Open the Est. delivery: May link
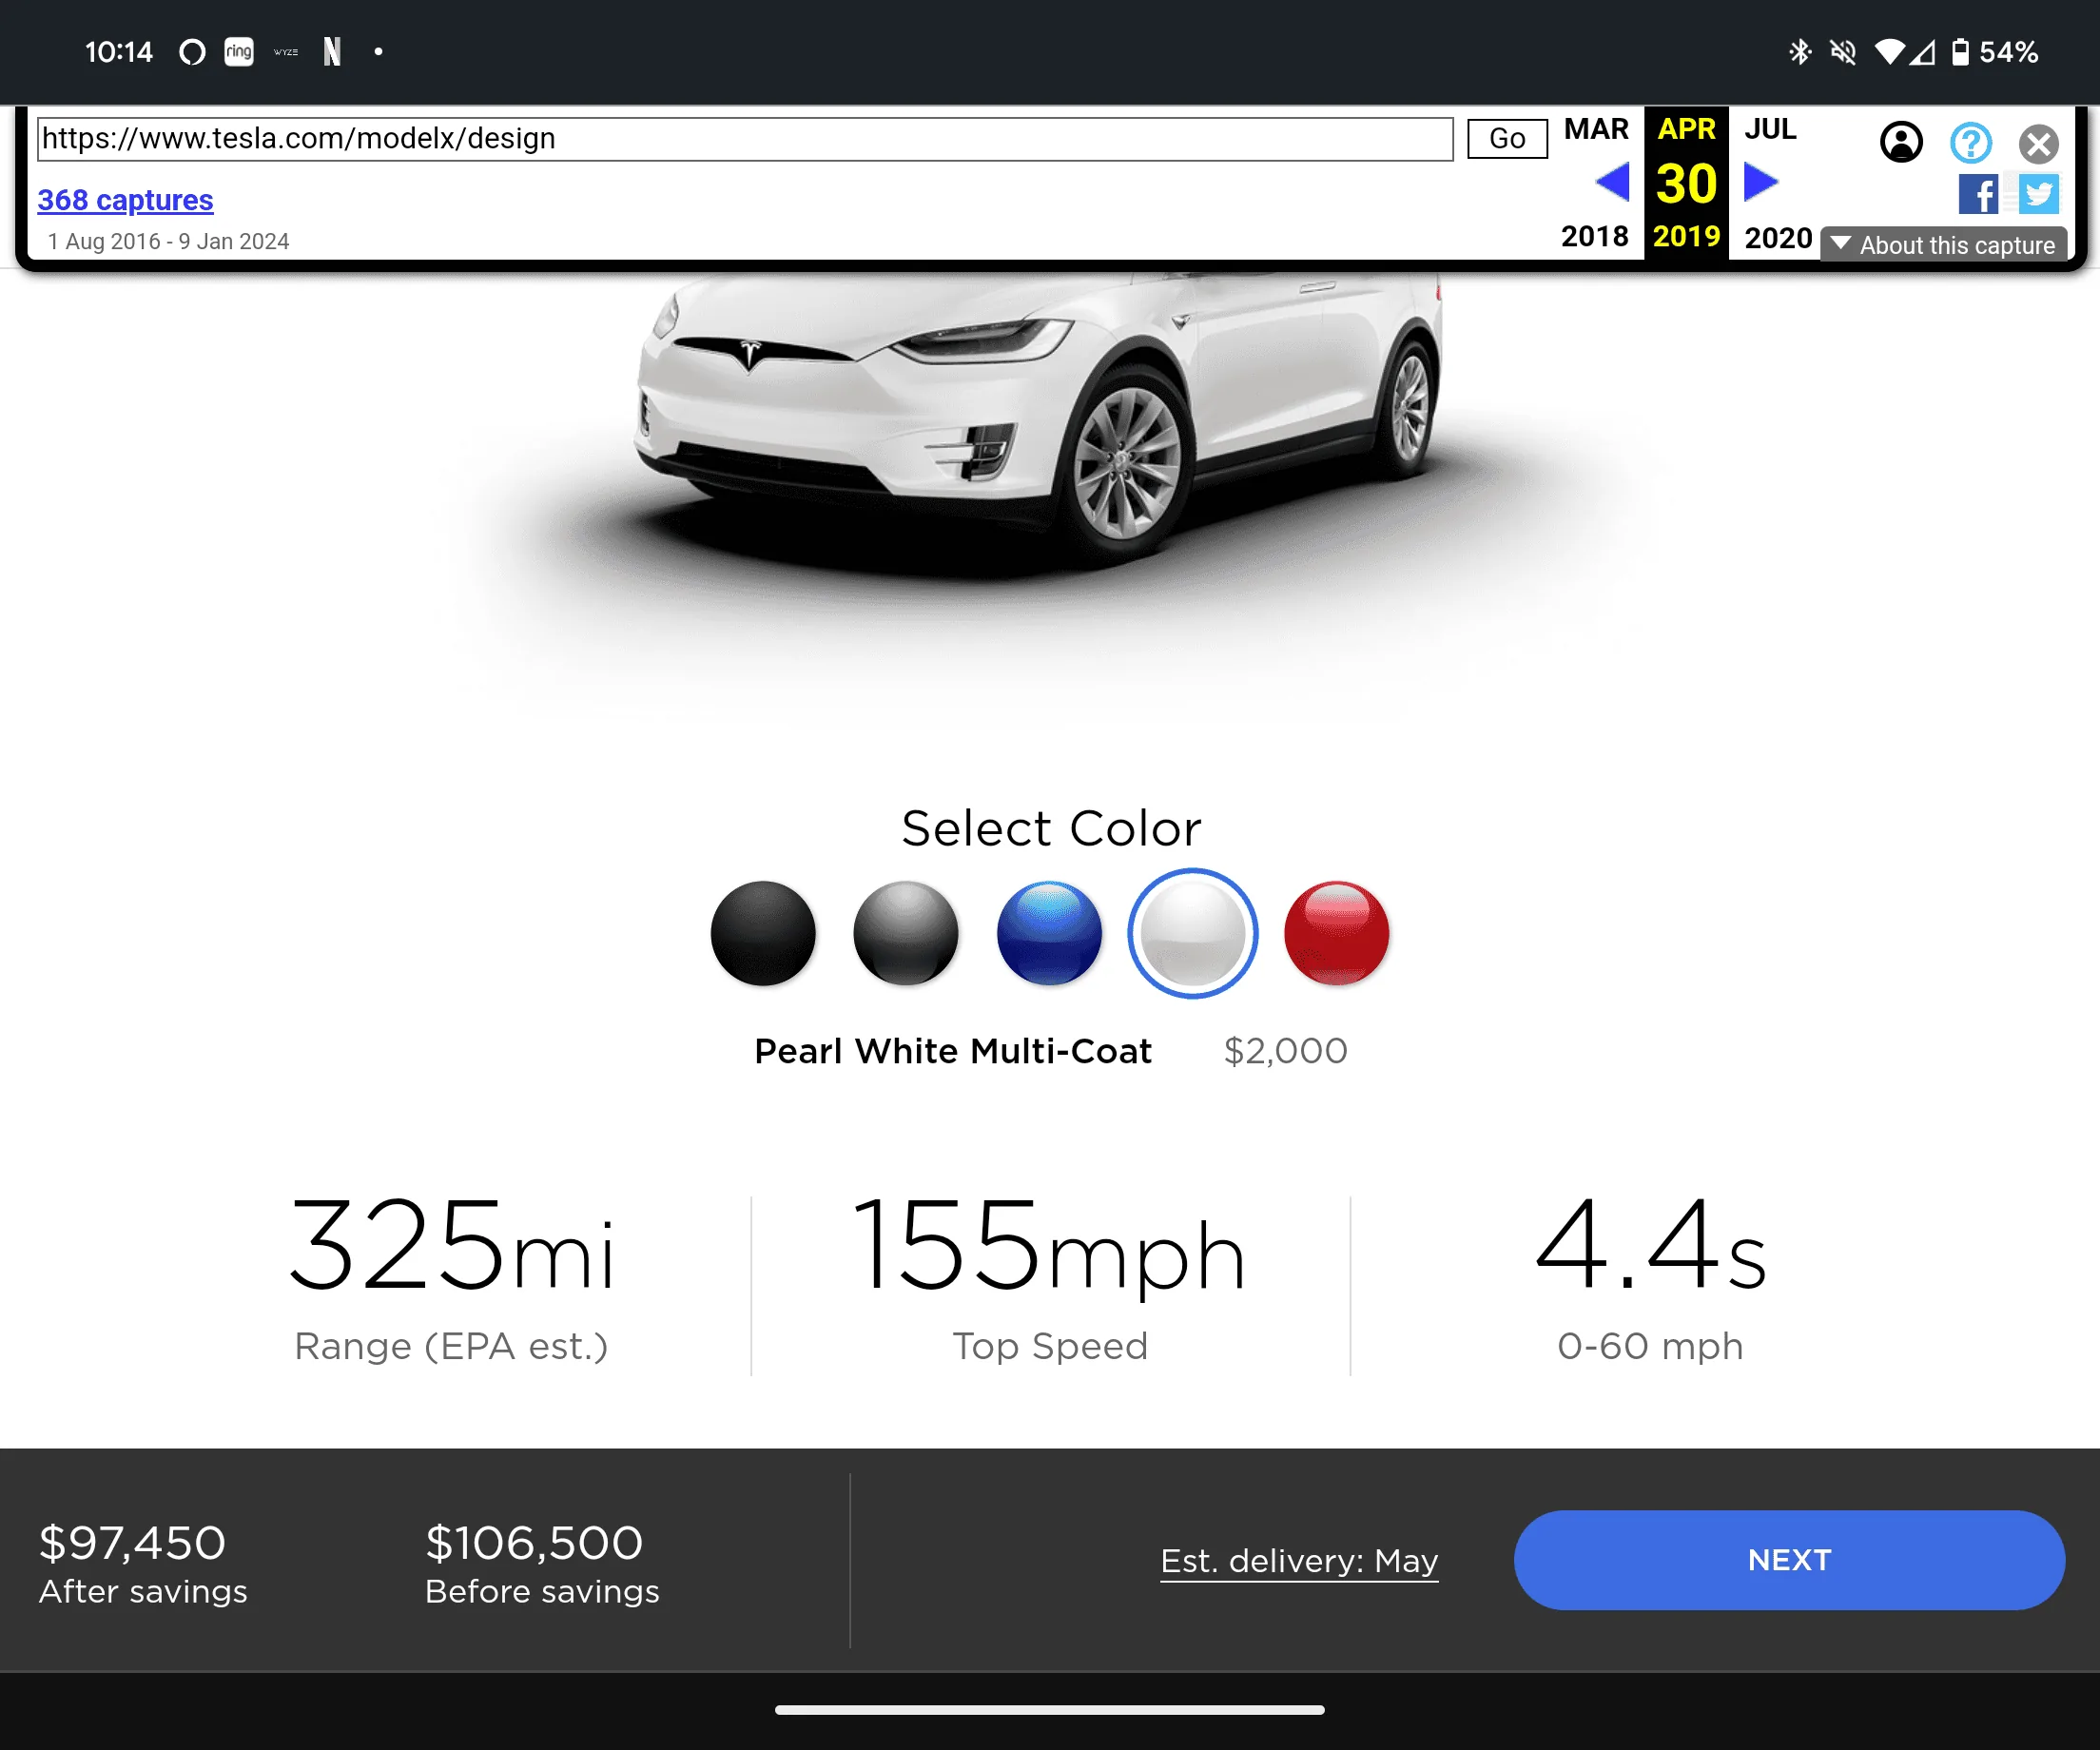2100x1750 pixels. (1299, 1561)
